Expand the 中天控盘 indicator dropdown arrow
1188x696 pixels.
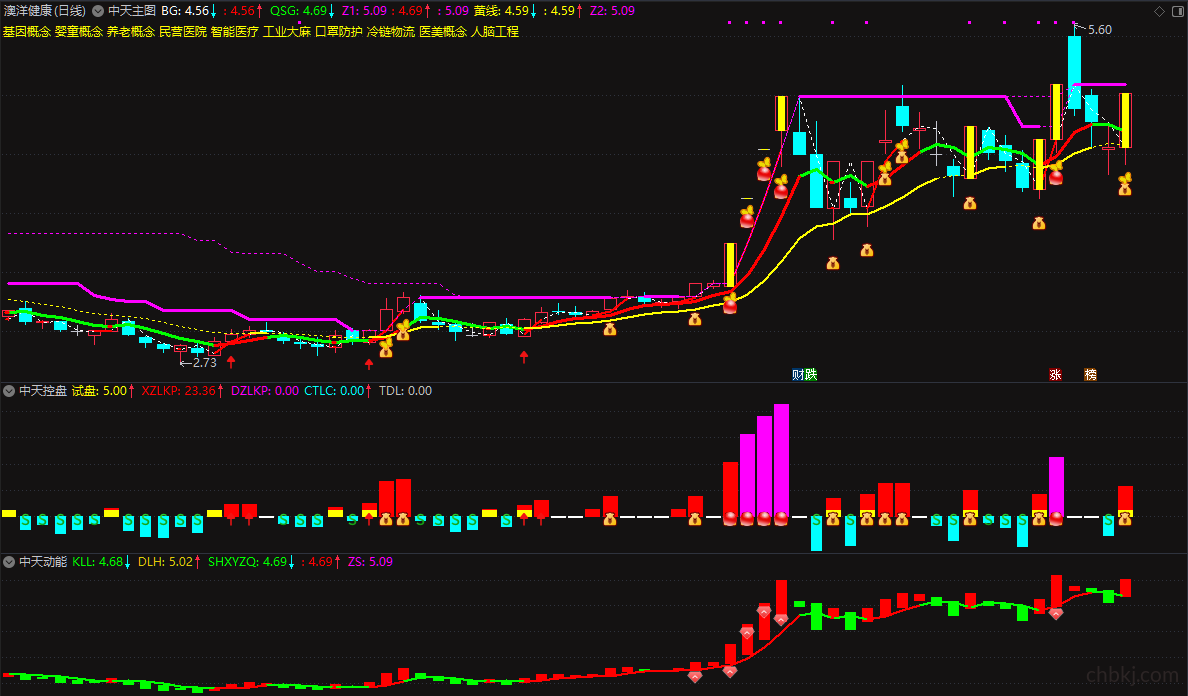9,391
